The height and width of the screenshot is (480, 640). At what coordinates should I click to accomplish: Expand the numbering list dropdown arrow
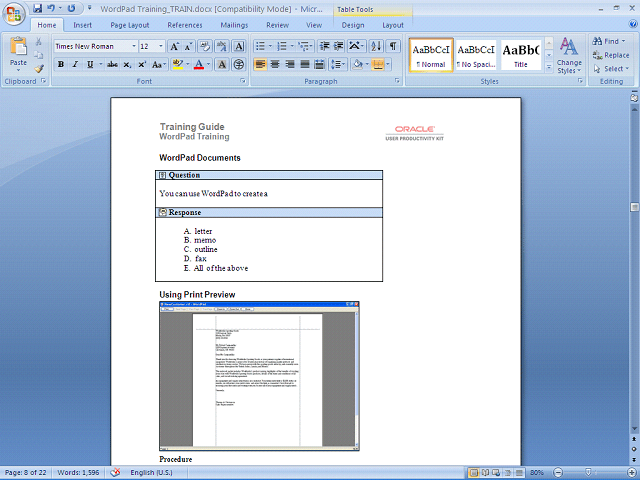(292, 46)
